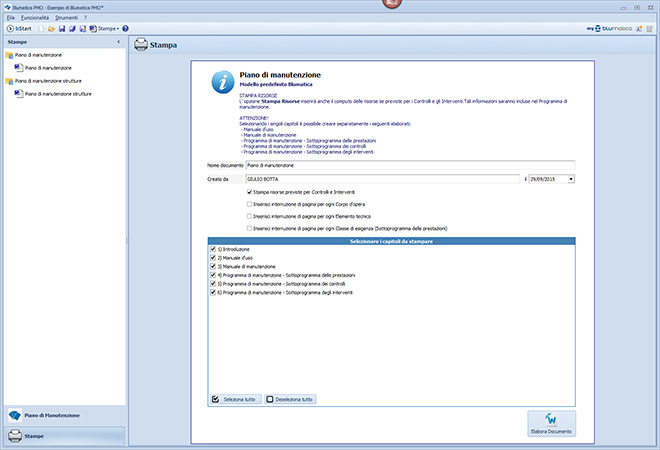660x450 pixels.
Task: Select the Piano di manutenzione document item
Action: [x=48, y=68]
